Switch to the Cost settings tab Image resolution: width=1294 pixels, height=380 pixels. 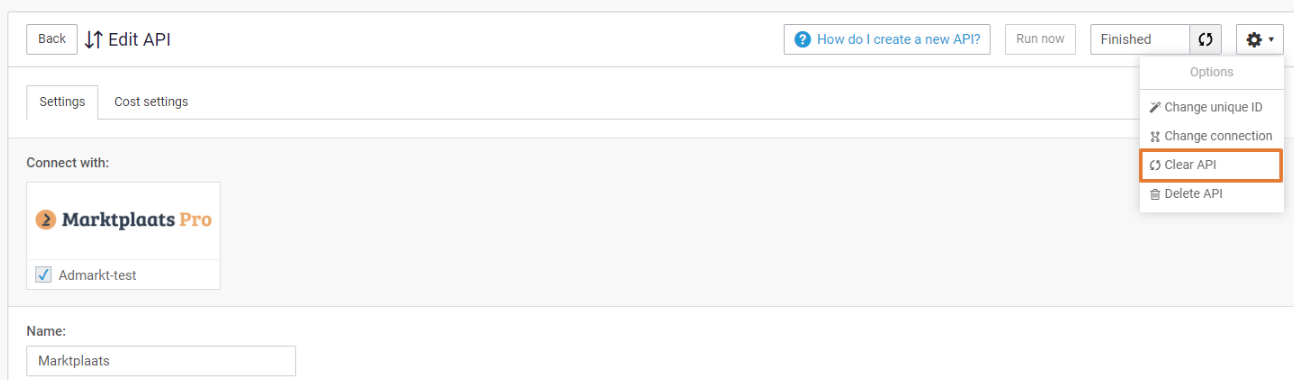(x=151, y=101)
